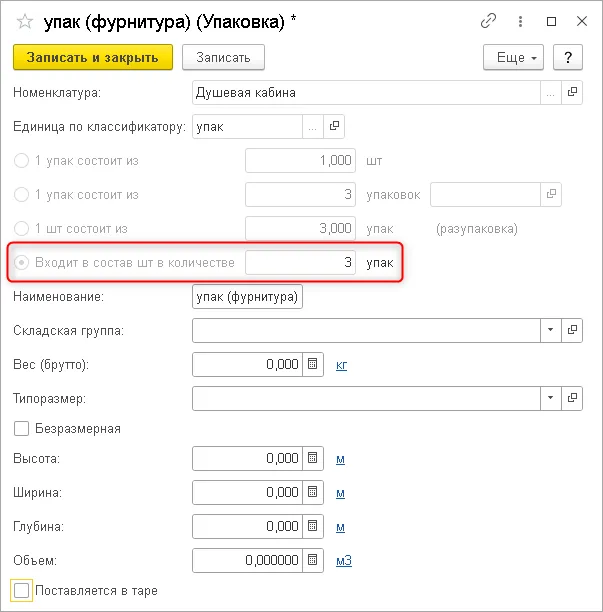Image resolution: width=603 pixels, height=612 pixels.
Task: Open parent packaging card icon
Action: point(551,194)
